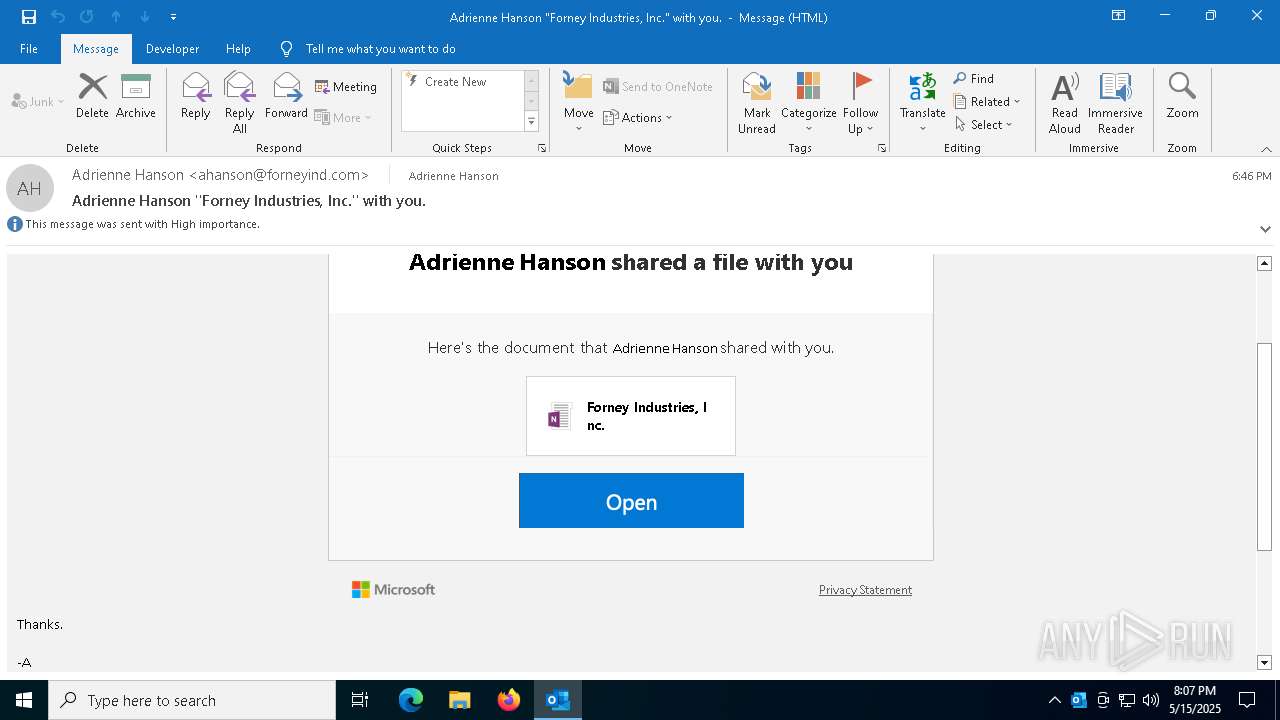Click the High importance info bar
This screenshot has height=720, width=1280.
click(x=134, y=224)
